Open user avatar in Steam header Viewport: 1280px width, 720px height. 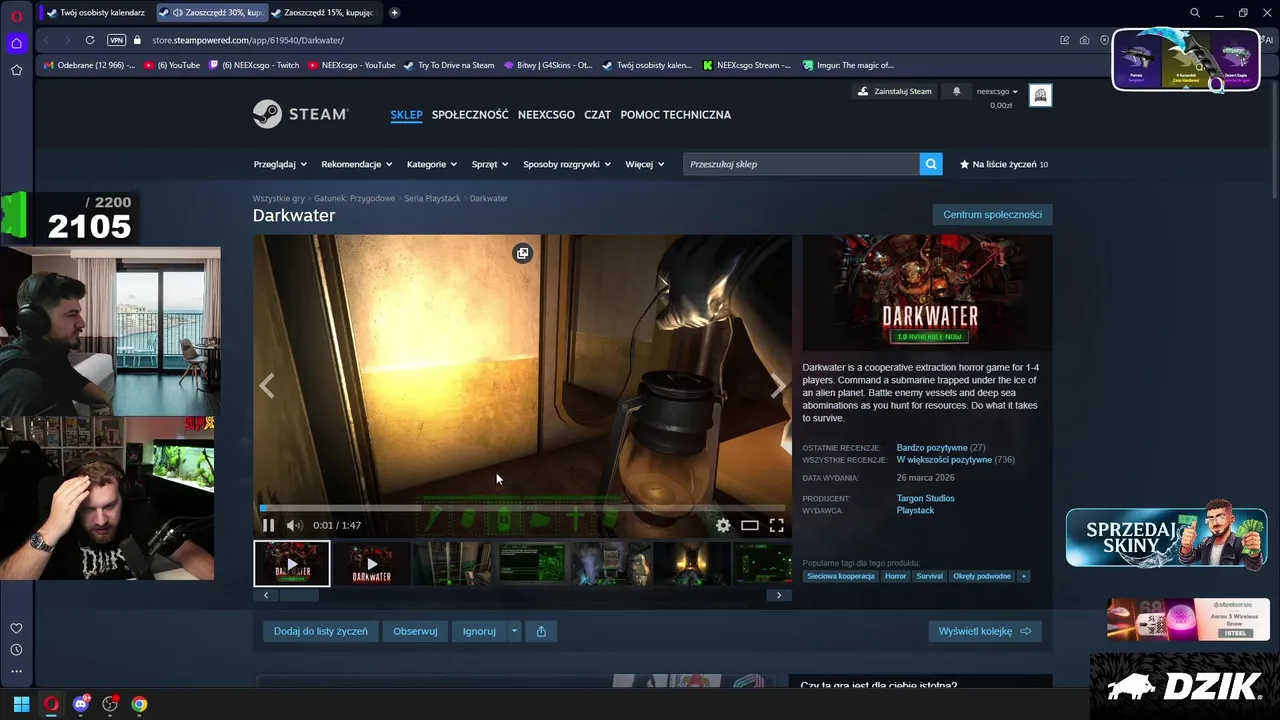[1040, 95]
